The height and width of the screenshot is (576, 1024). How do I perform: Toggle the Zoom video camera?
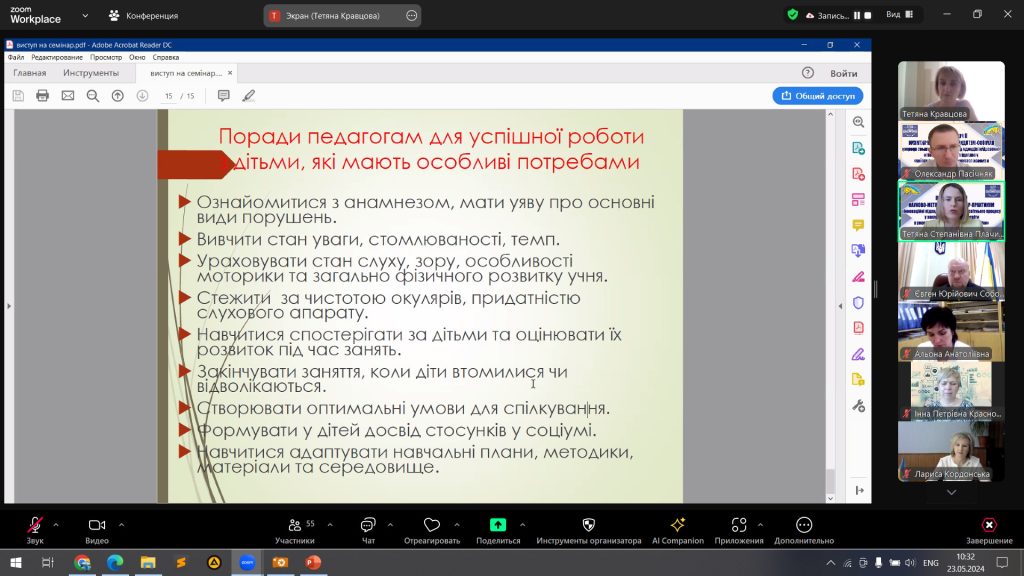click(x=97, y=529)
